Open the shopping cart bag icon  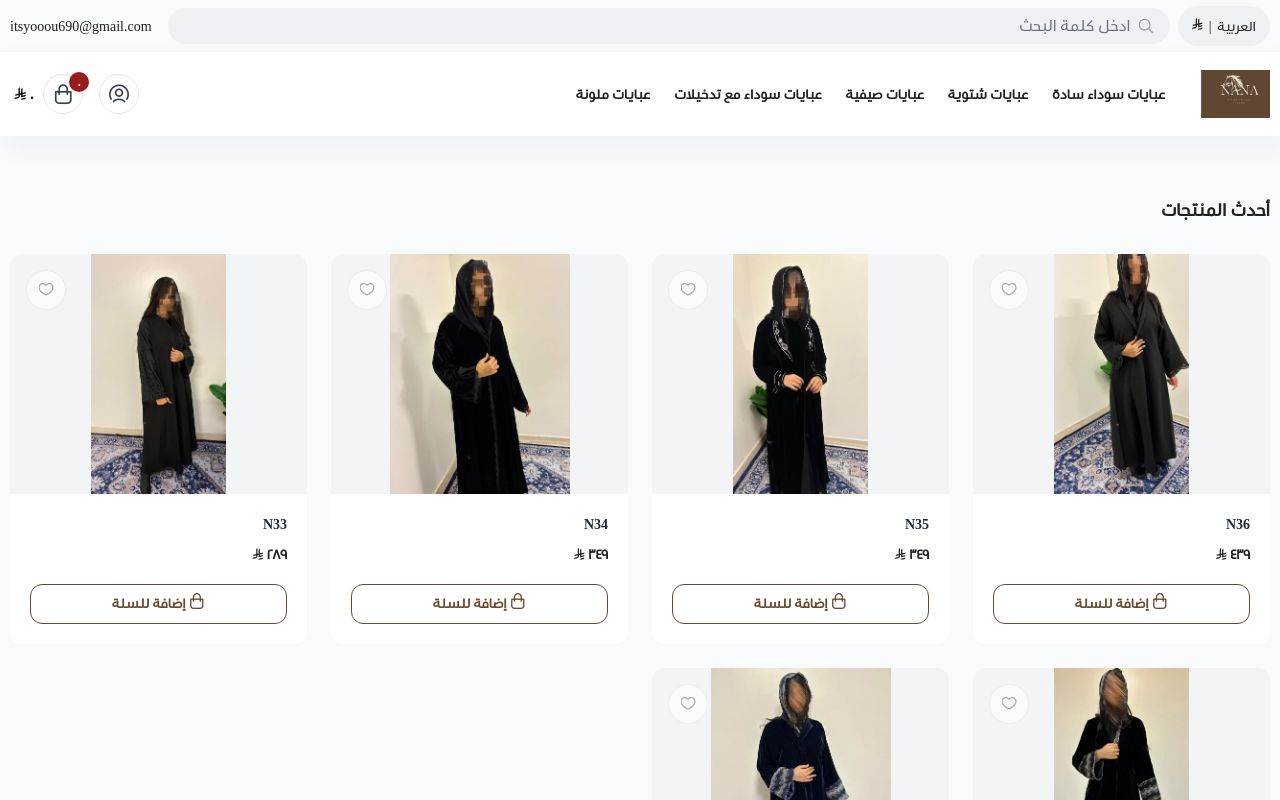(x=63, y=94)
